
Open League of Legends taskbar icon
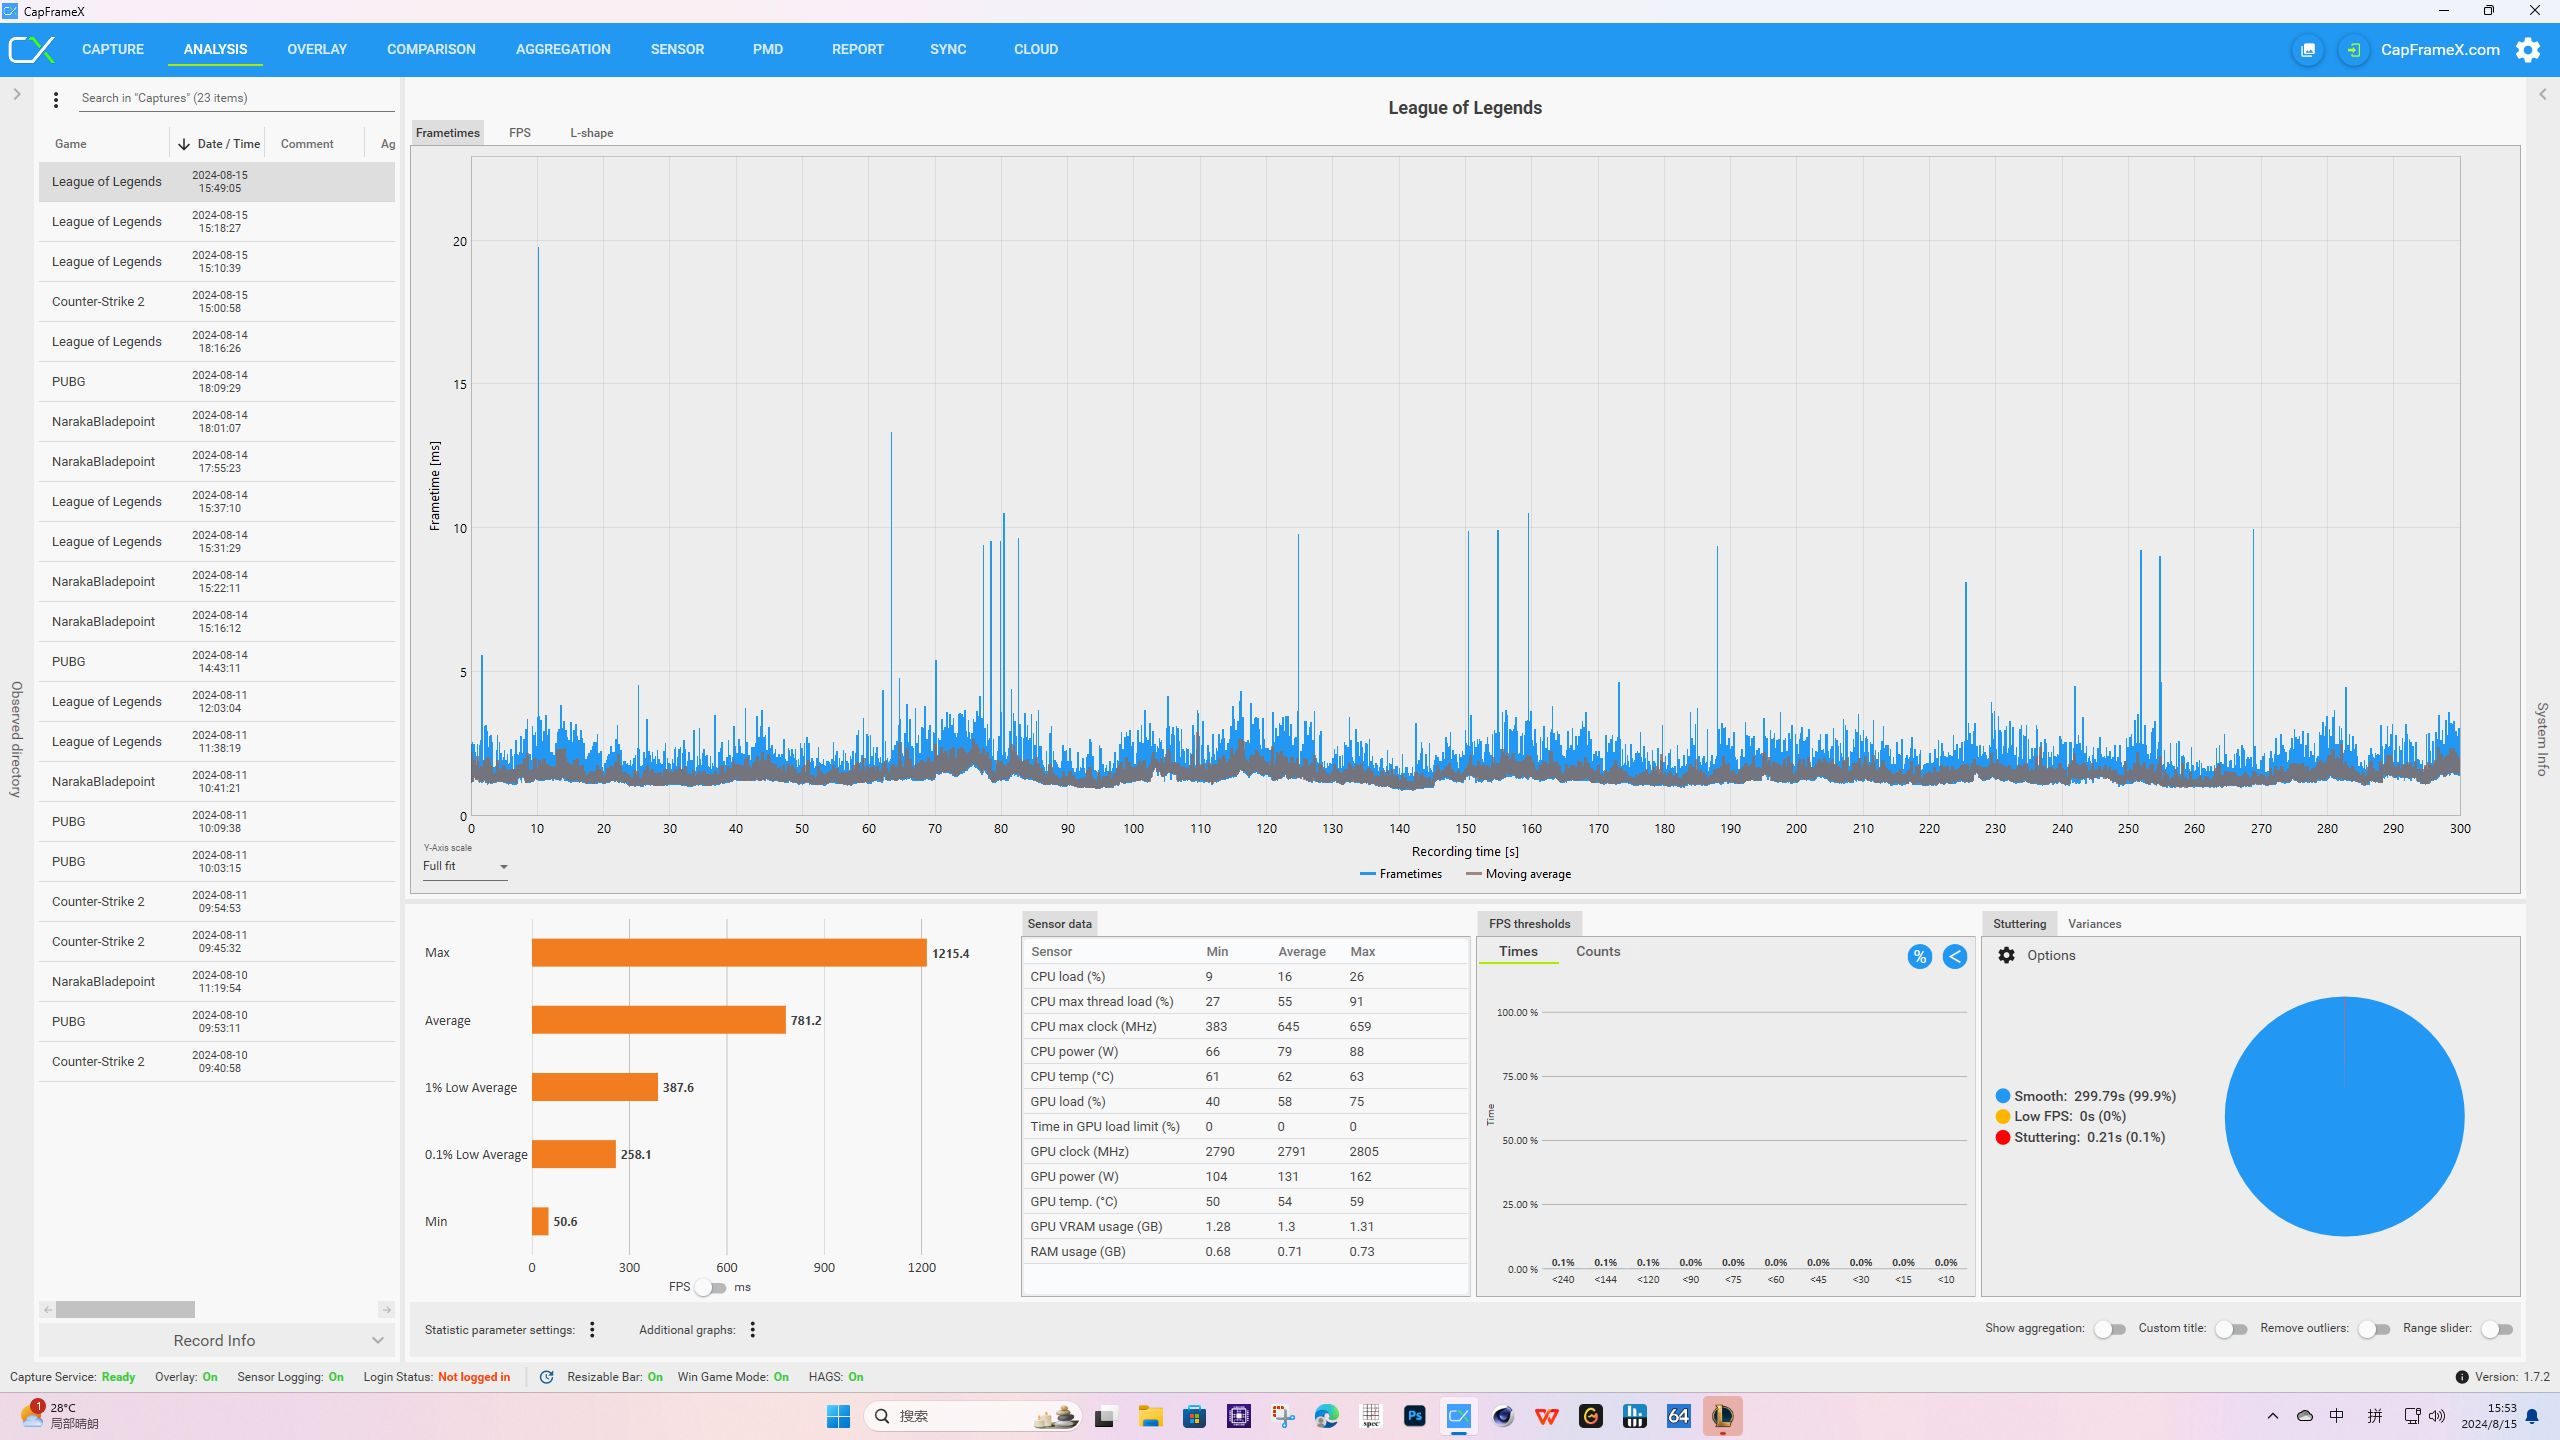[1722, 1416]
